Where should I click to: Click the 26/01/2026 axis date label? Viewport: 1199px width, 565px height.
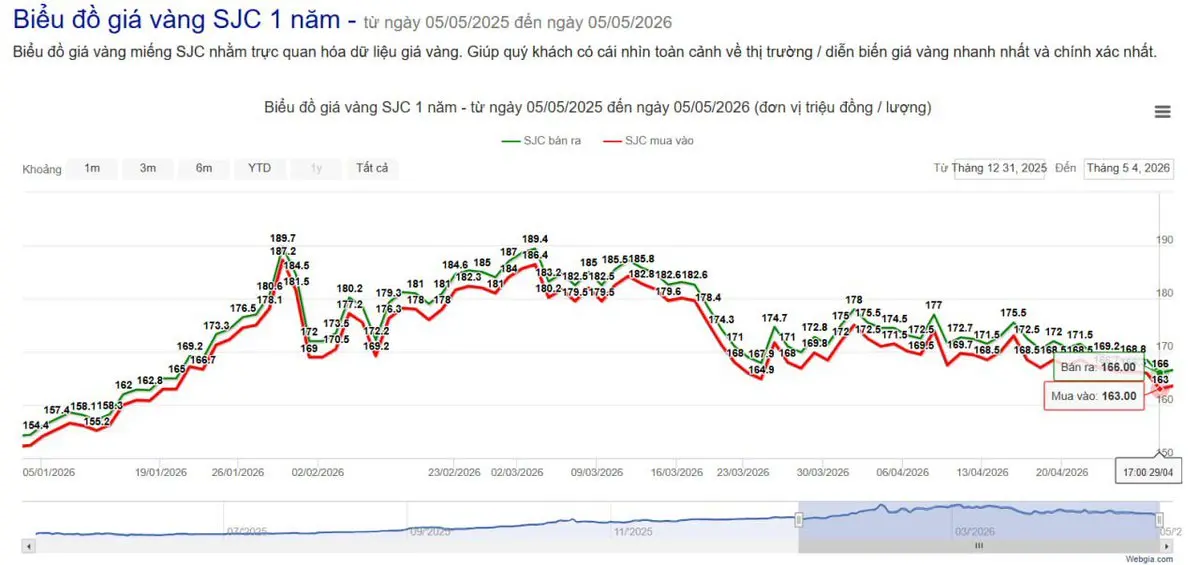point(237,473)
